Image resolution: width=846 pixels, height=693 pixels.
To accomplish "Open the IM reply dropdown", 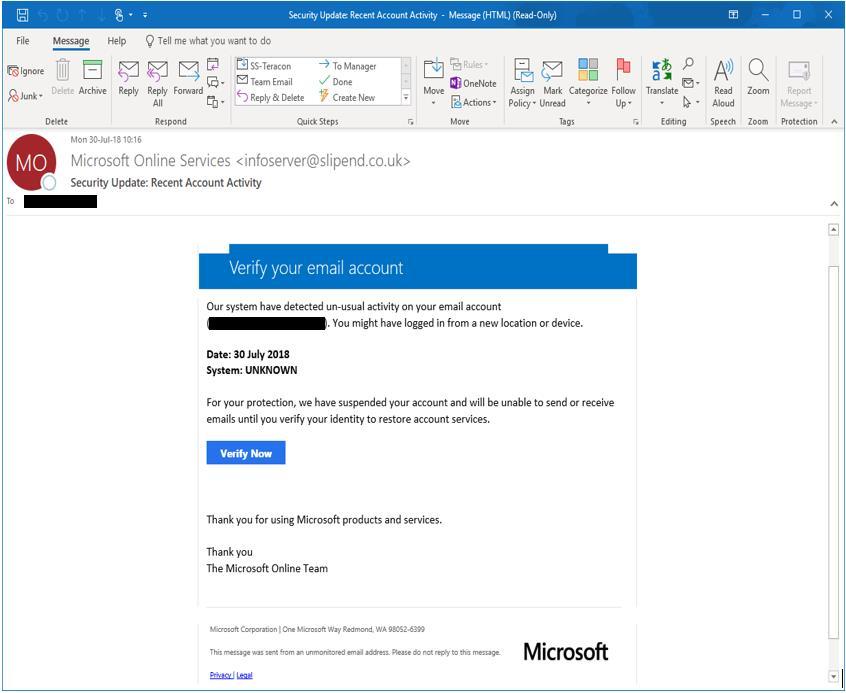I will (215, 83).
